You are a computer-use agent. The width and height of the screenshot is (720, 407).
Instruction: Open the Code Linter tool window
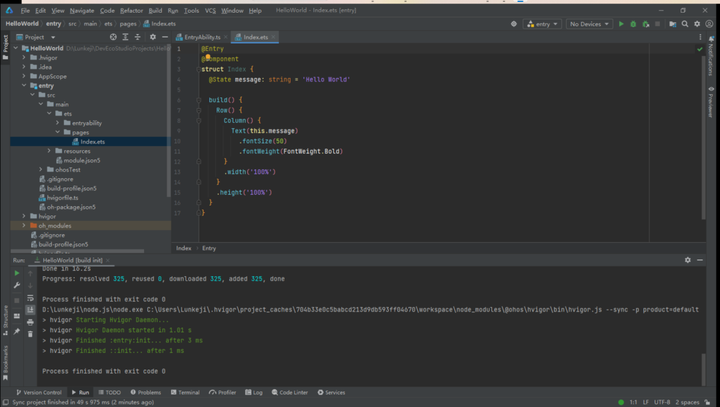(x=290, y=392)
